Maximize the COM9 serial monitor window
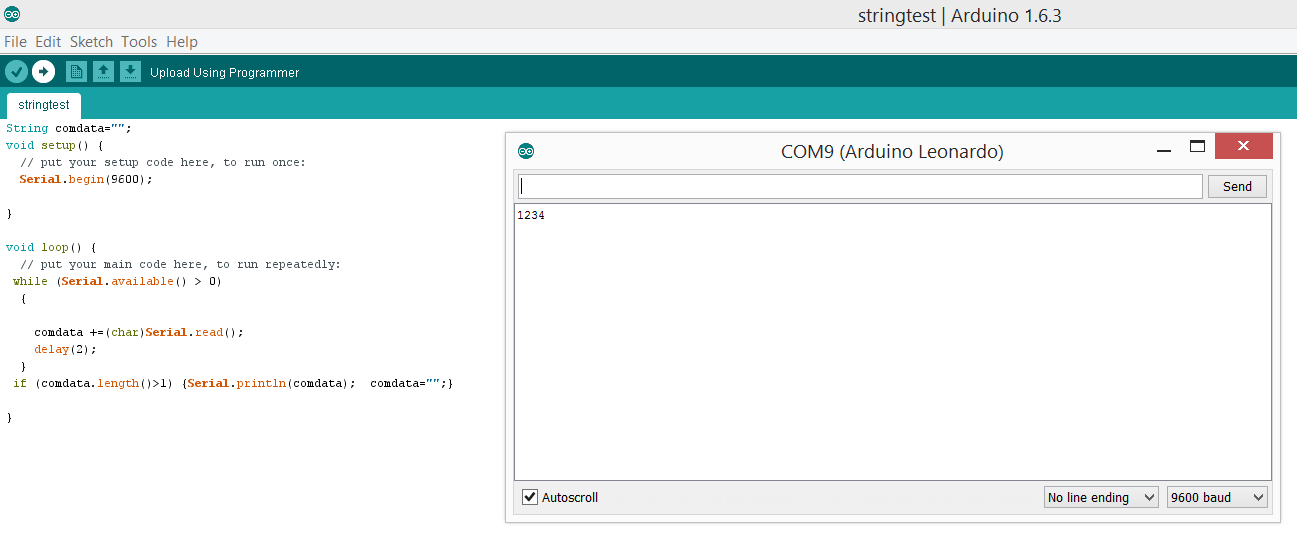 click(1197, 147)
